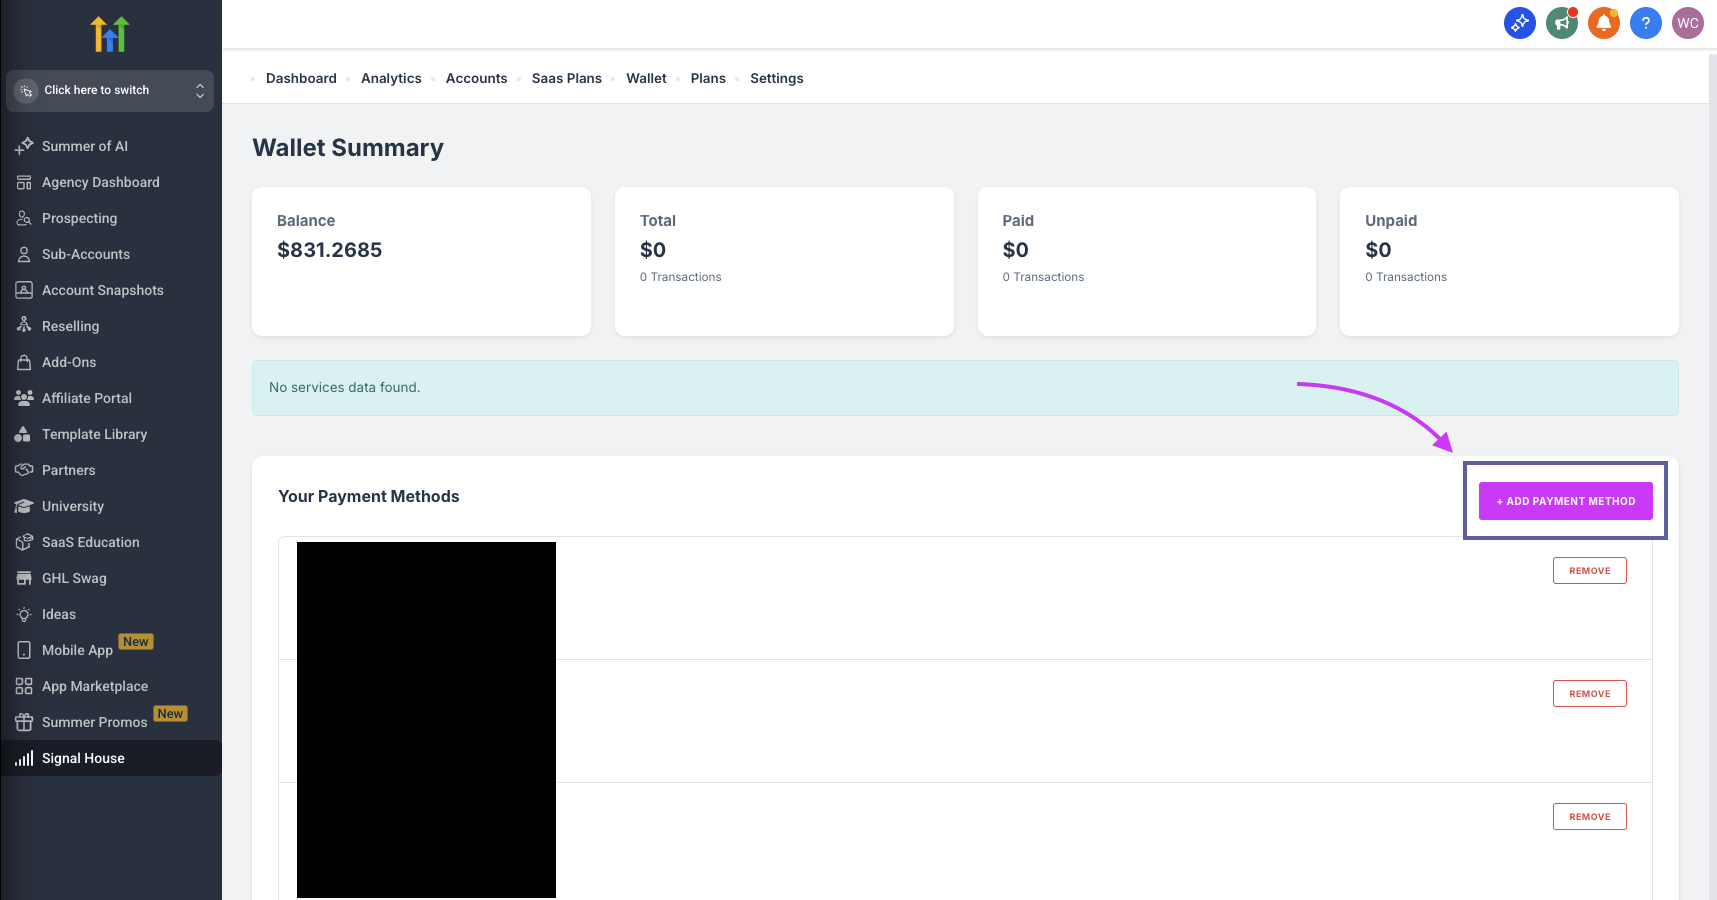Click the HighLevel logo in the sidebar

[110, 34]
